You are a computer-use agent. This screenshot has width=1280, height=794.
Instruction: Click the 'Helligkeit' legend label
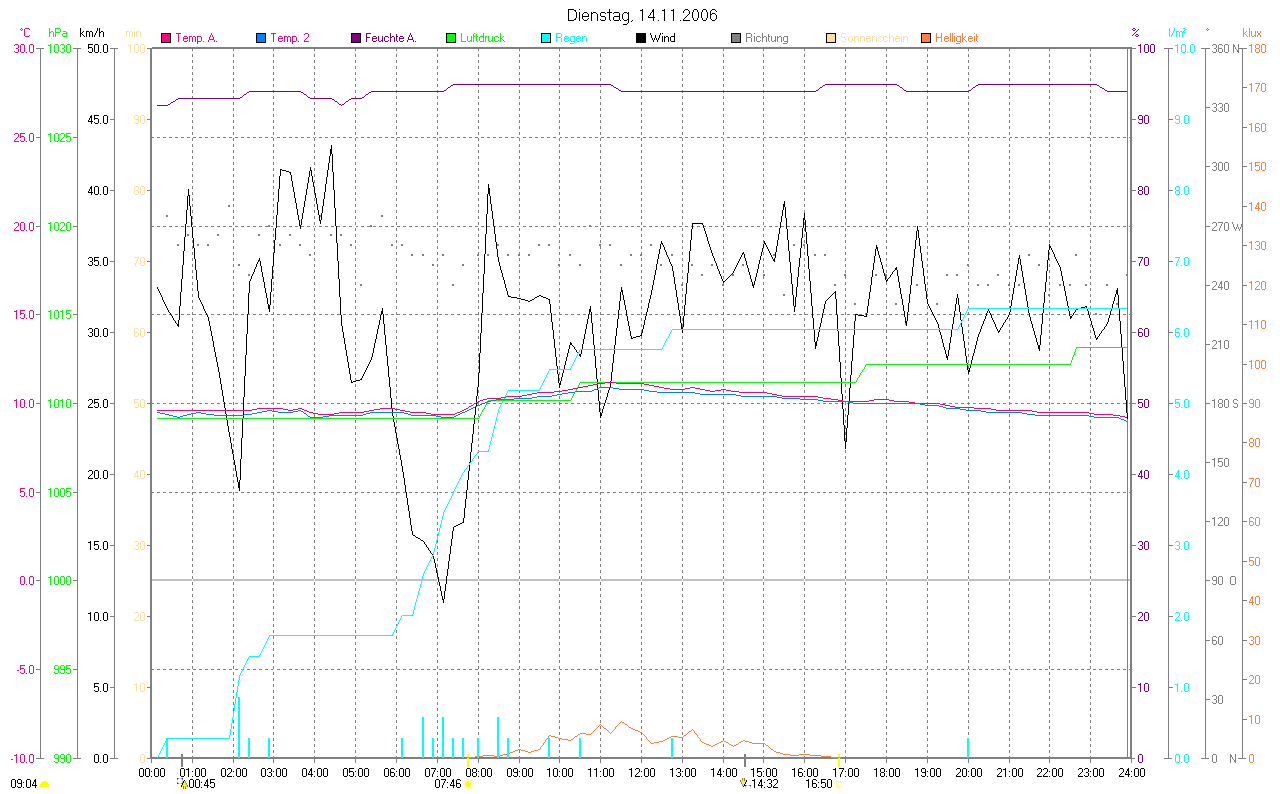956,38
